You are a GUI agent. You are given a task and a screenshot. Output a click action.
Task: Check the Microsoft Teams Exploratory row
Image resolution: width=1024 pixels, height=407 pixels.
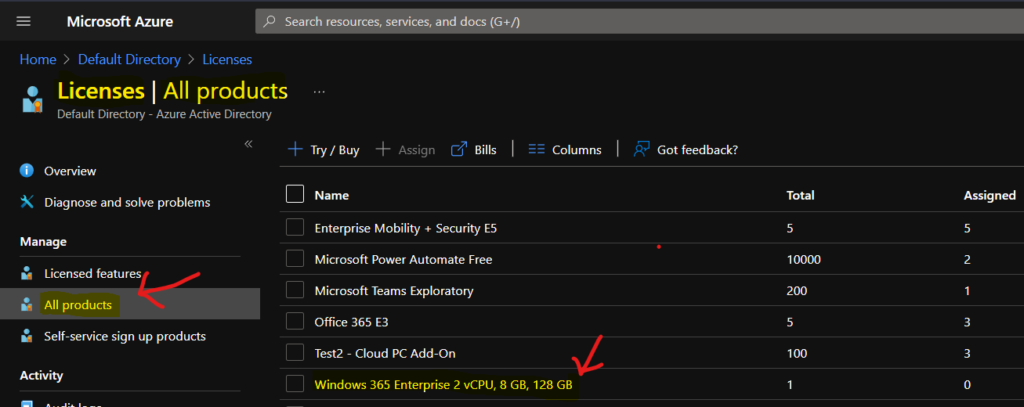295,291
